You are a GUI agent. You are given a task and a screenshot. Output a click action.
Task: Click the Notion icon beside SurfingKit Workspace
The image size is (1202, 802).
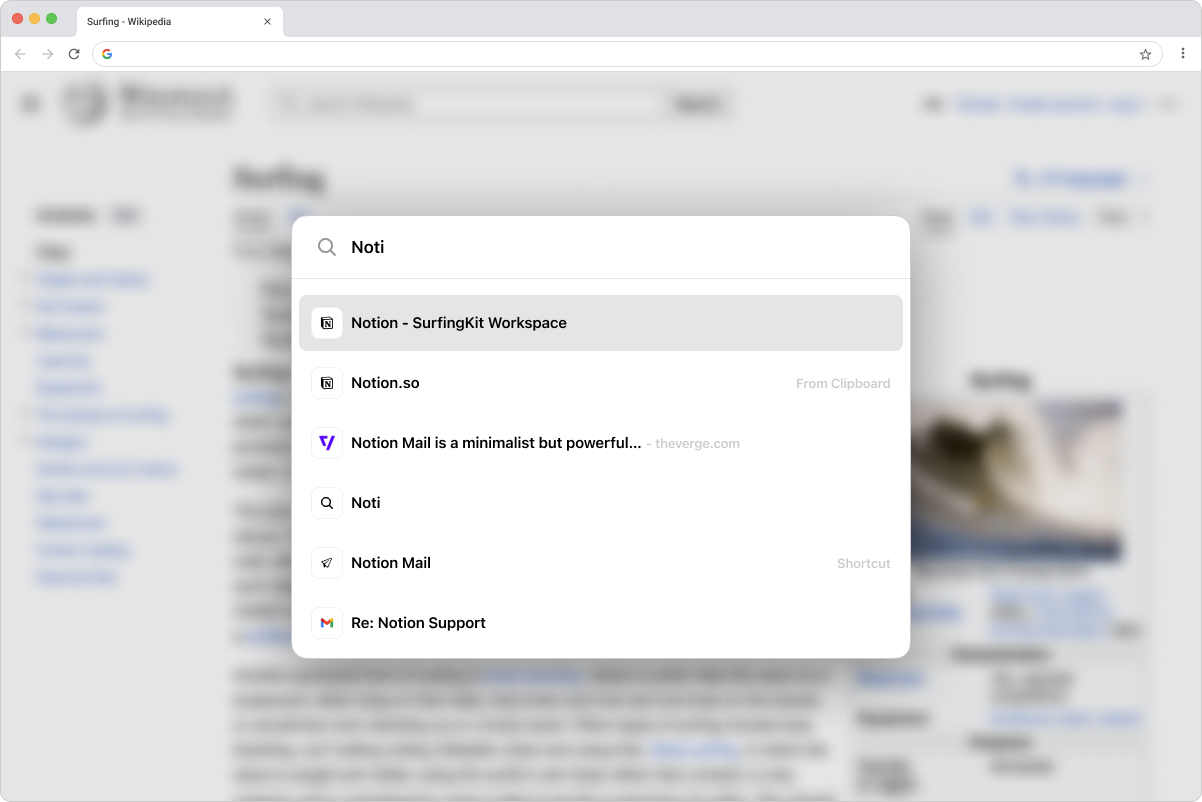(x=327, y=323)
